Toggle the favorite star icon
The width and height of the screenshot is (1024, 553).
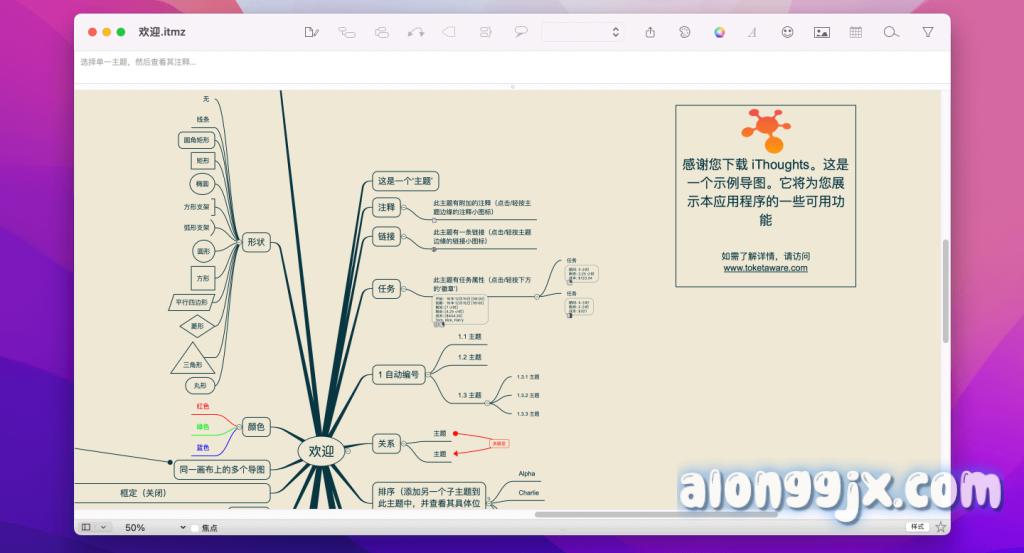[940, 527]
